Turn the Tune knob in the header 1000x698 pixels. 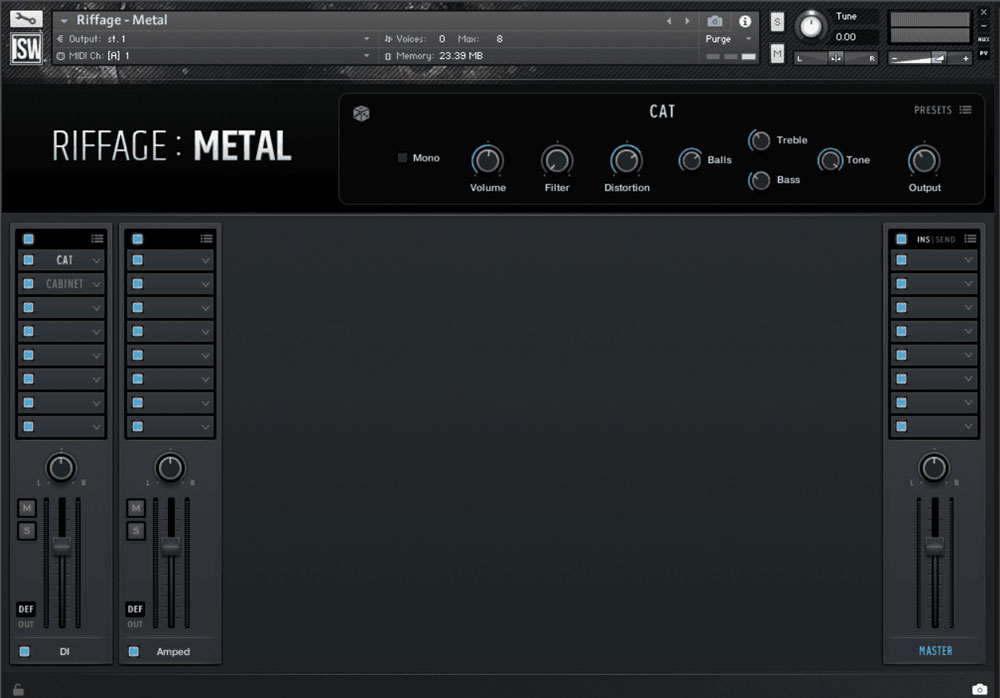[x=811, y=26]
